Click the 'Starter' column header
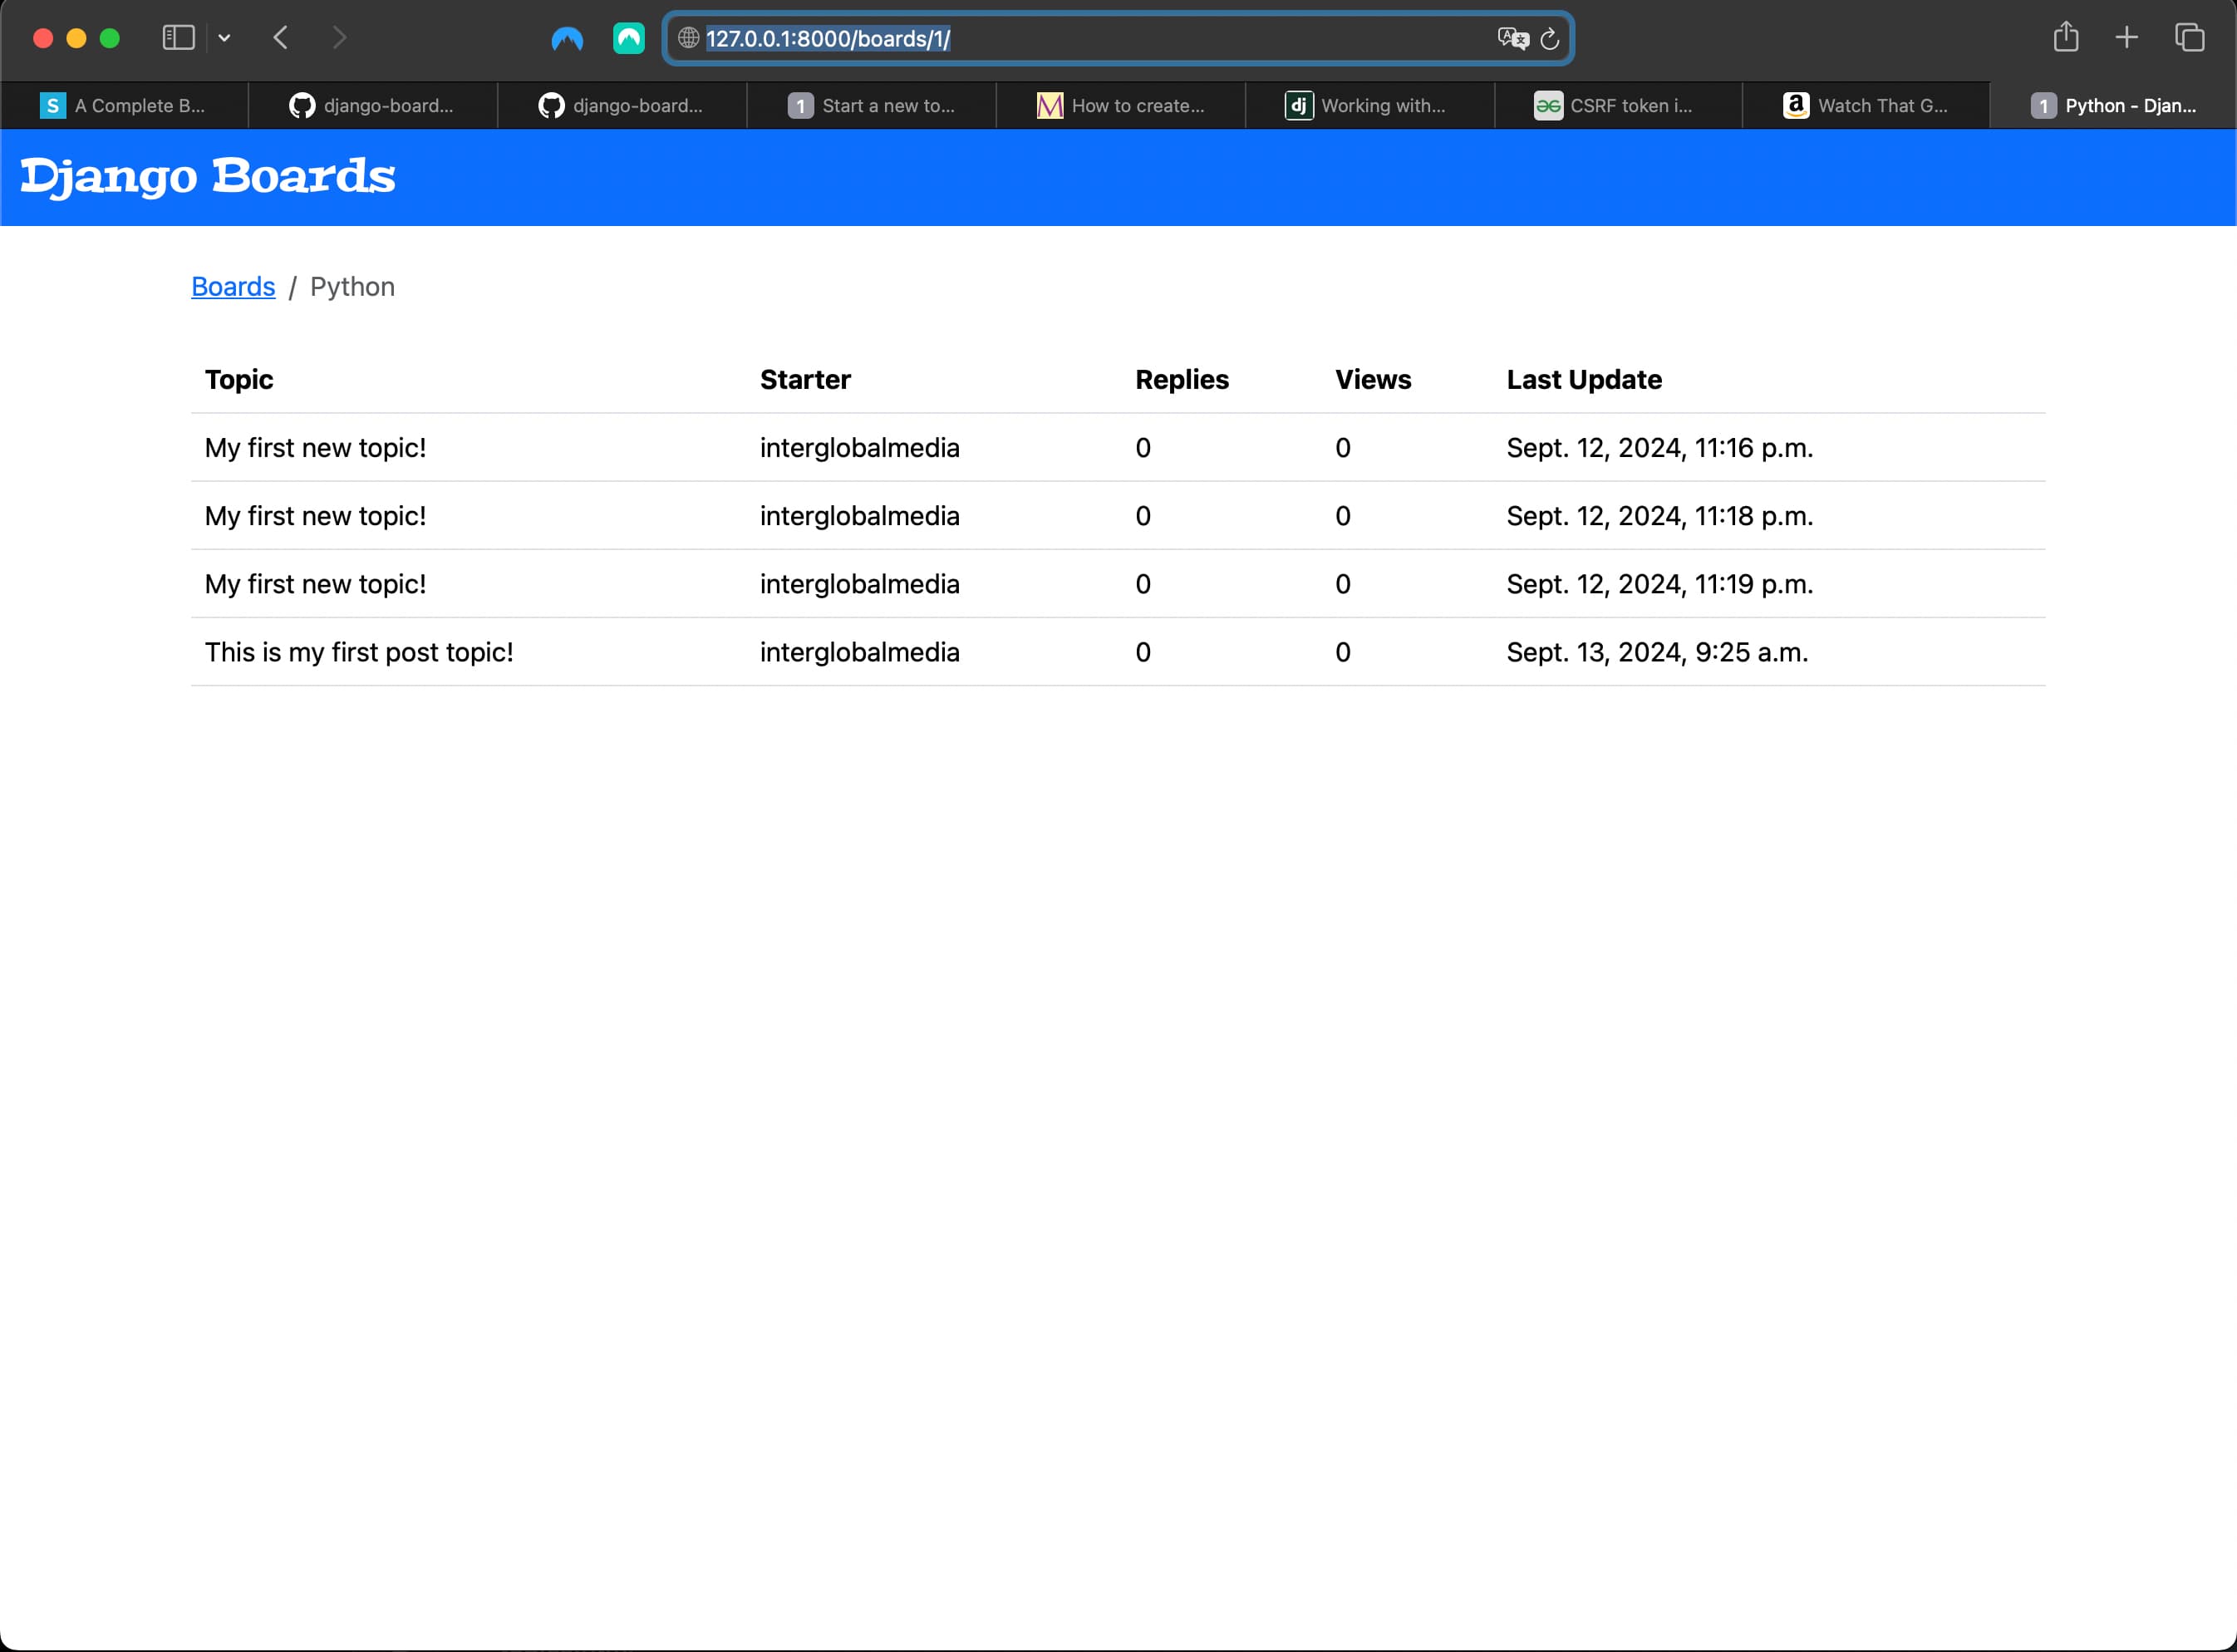The image size is (2237, 1652). 805,380
